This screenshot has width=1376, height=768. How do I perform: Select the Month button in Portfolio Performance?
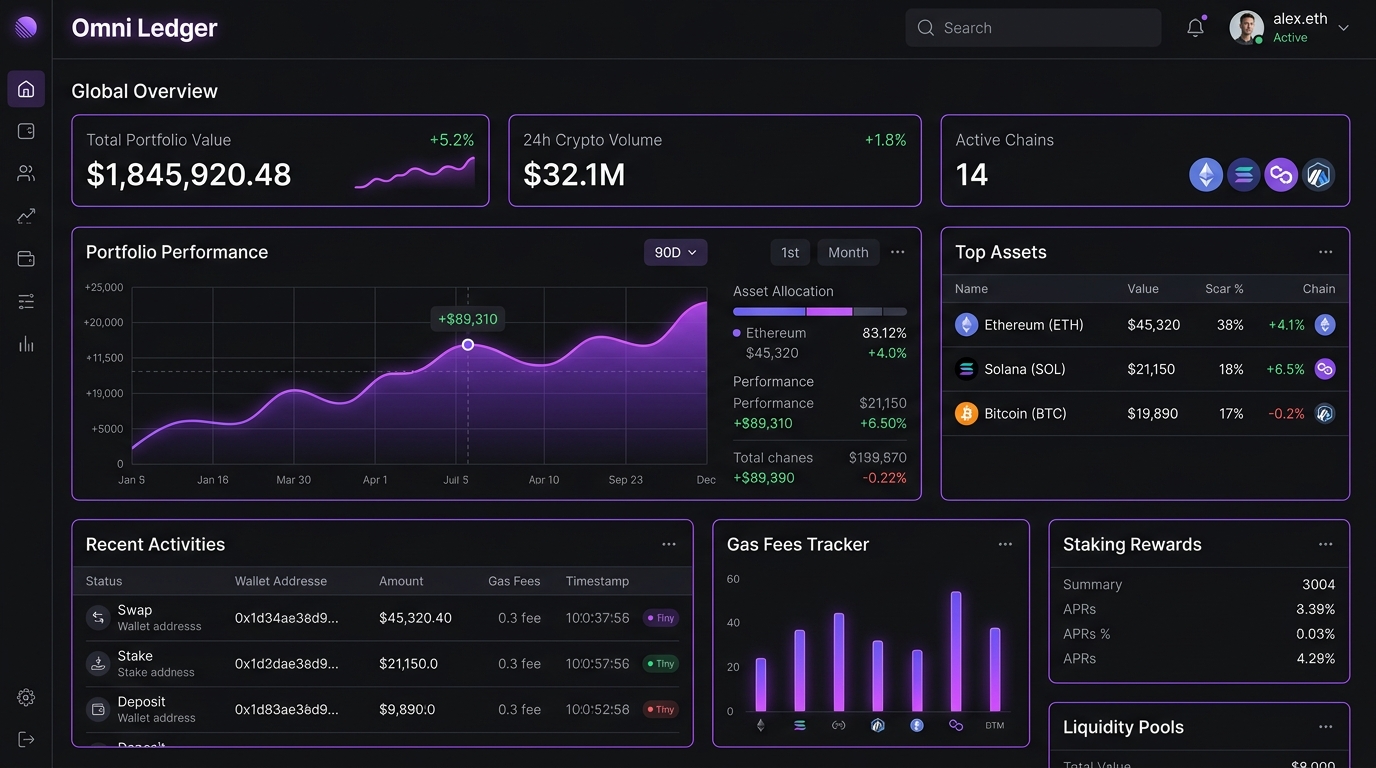(848, 252)
